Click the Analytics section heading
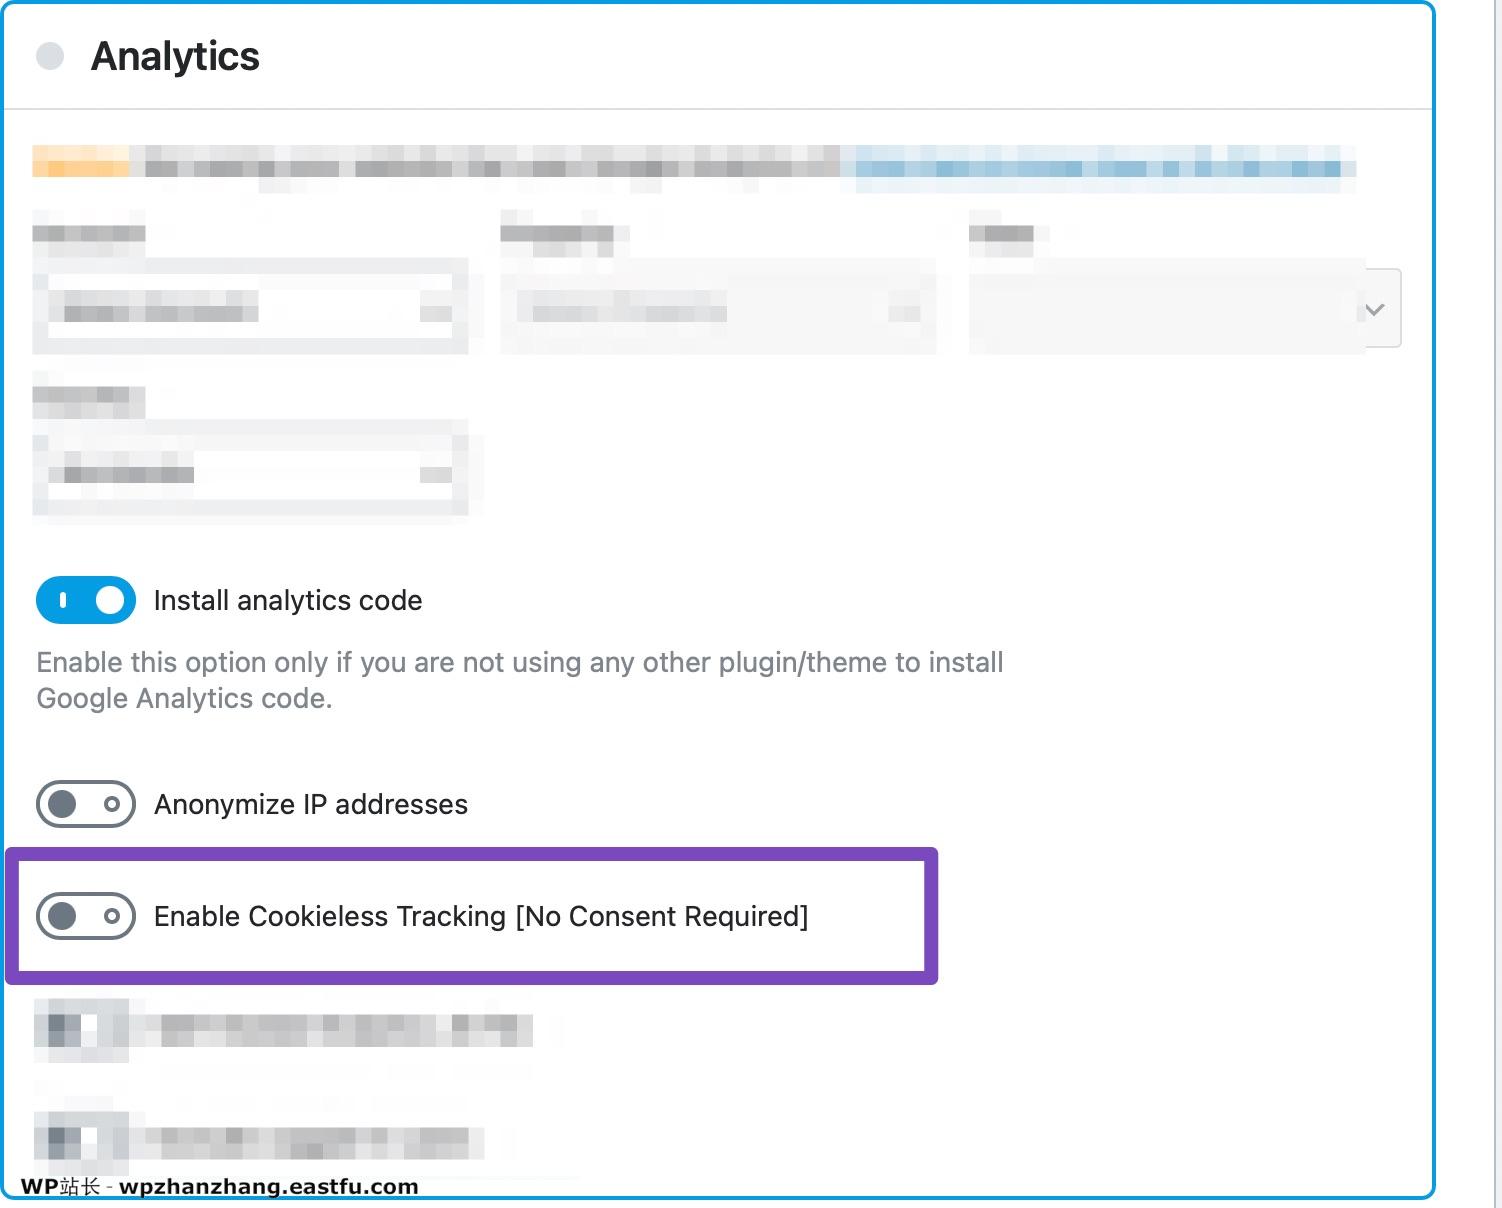This screenshot has width=1502, height=1208. 175,56
